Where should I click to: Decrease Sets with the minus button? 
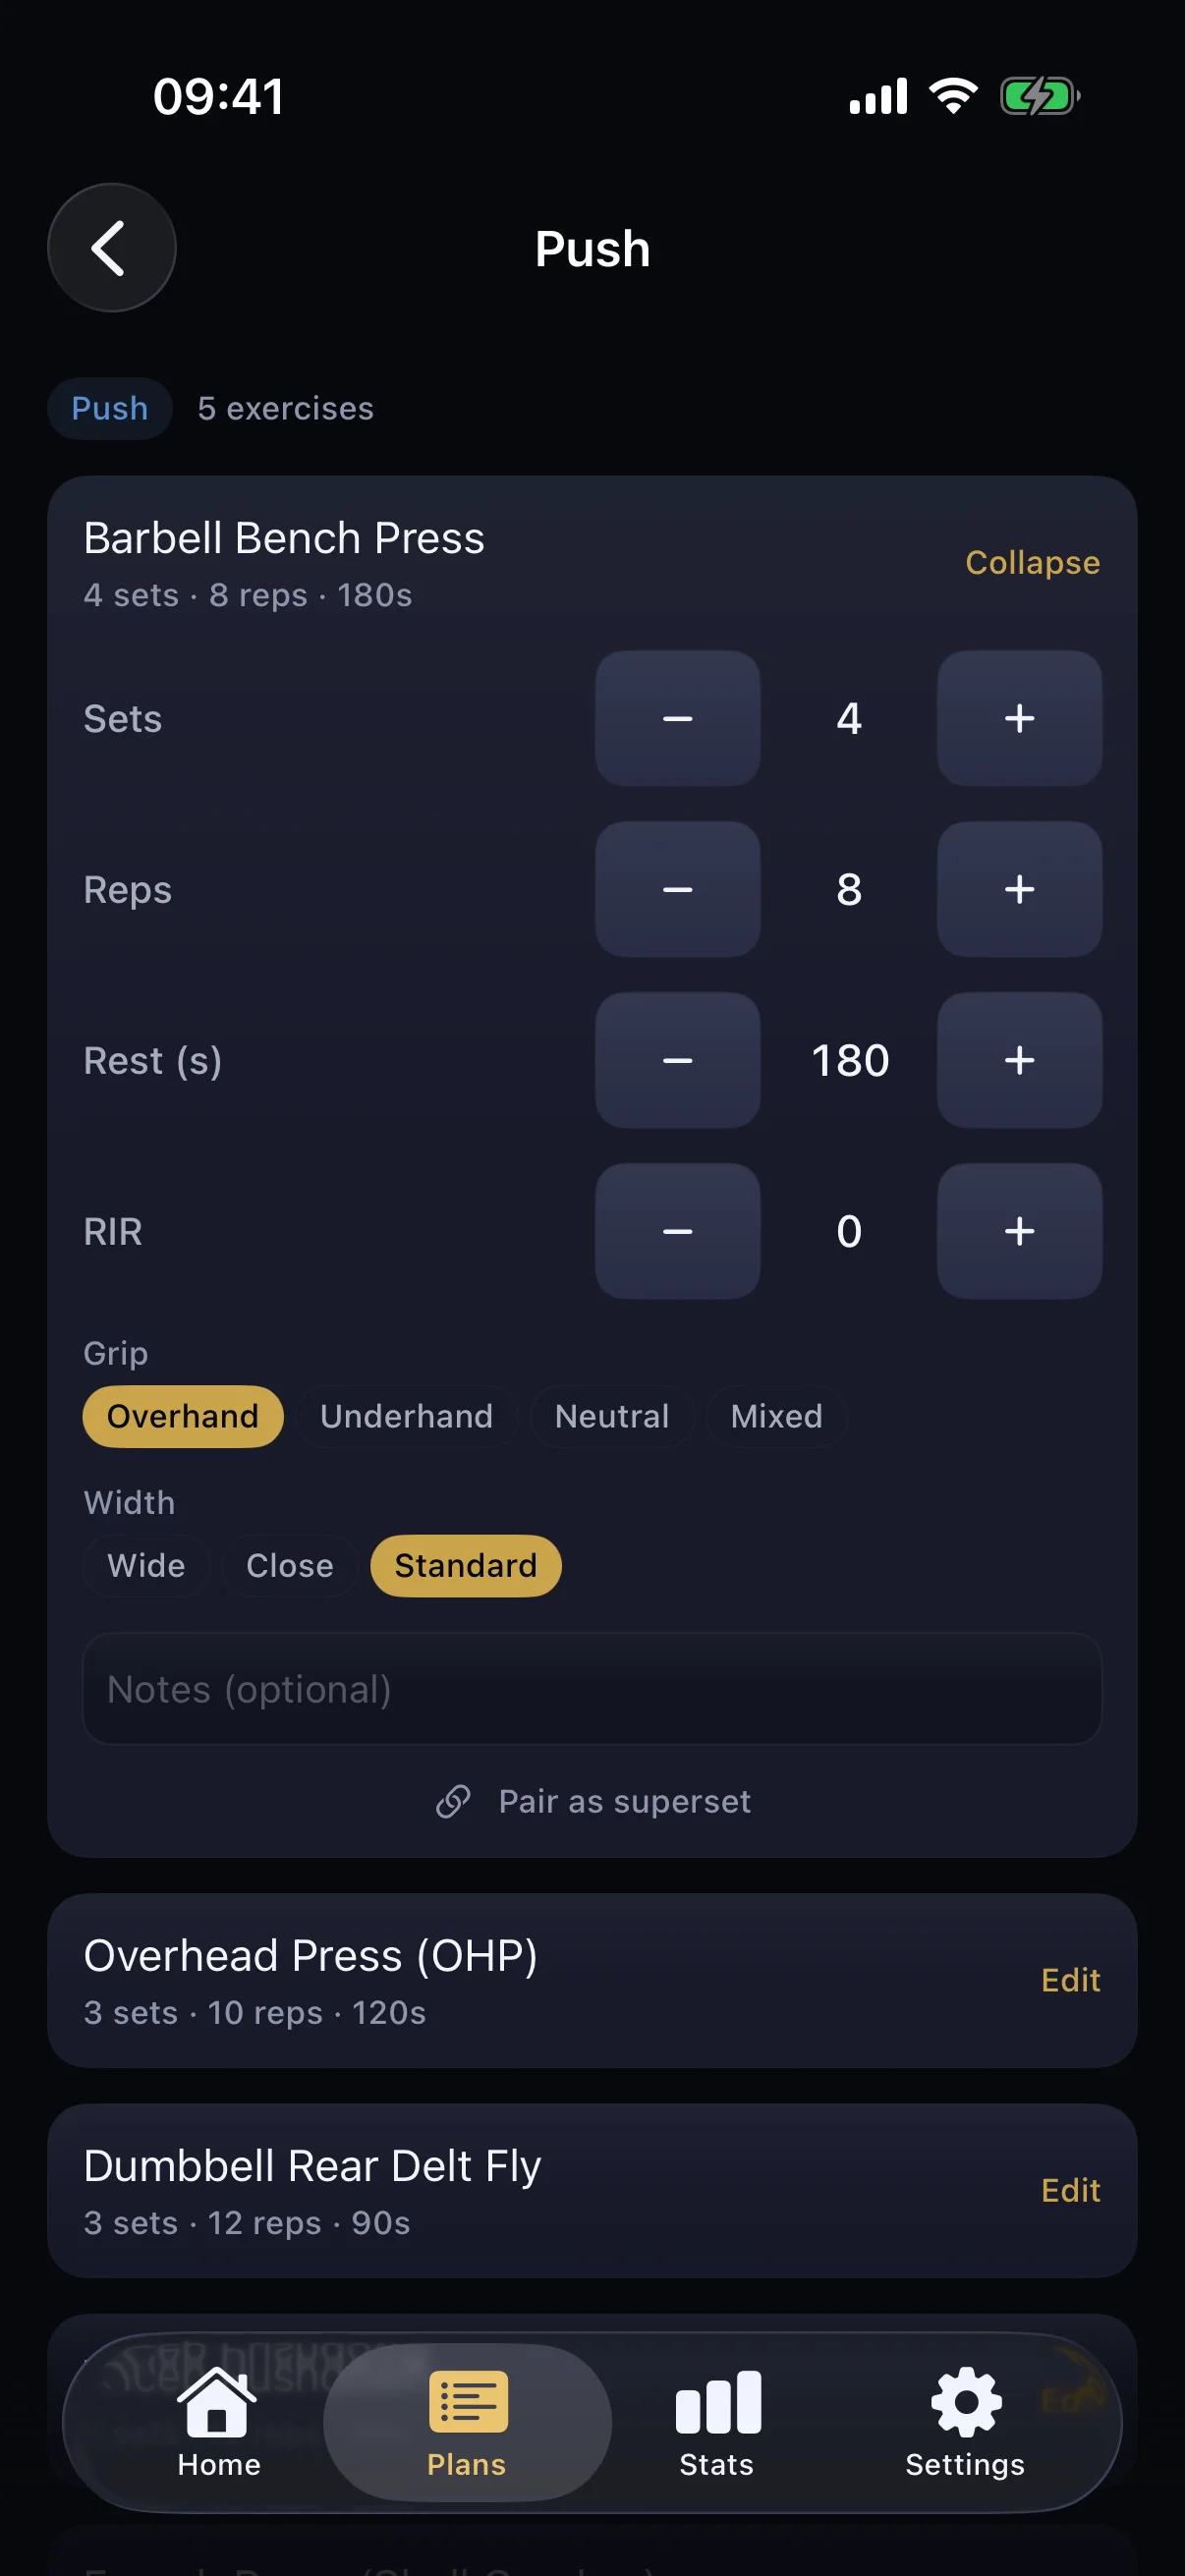677,718
